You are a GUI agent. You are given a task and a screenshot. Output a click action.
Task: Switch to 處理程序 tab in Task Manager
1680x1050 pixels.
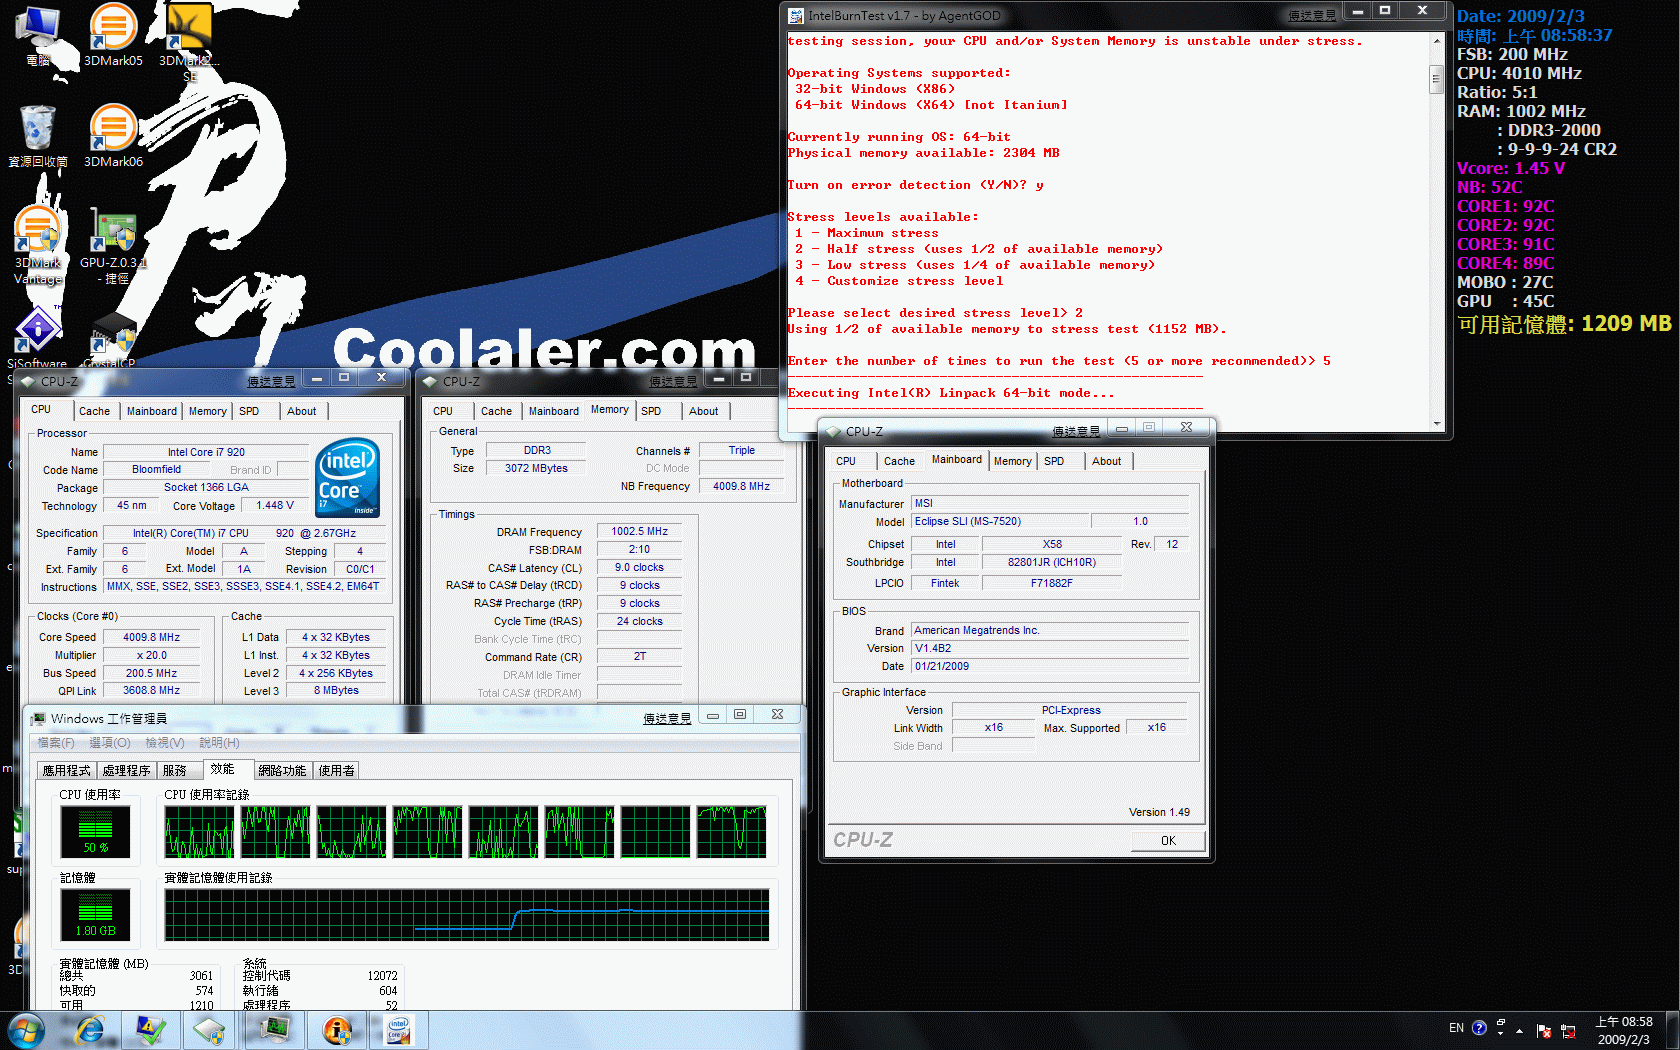point(126,771)
